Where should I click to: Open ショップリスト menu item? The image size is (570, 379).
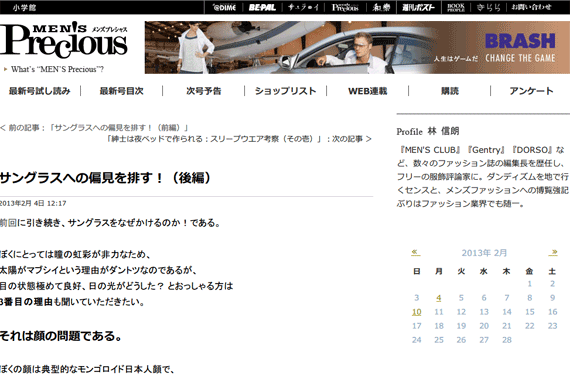tap(285, 91)
